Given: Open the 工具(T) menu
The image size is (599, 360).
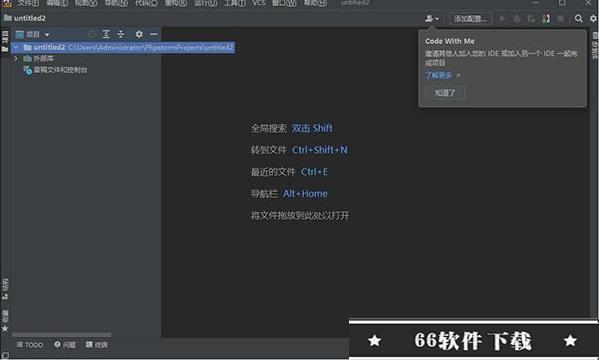Looking at the screenshot, I should [235, 3].
